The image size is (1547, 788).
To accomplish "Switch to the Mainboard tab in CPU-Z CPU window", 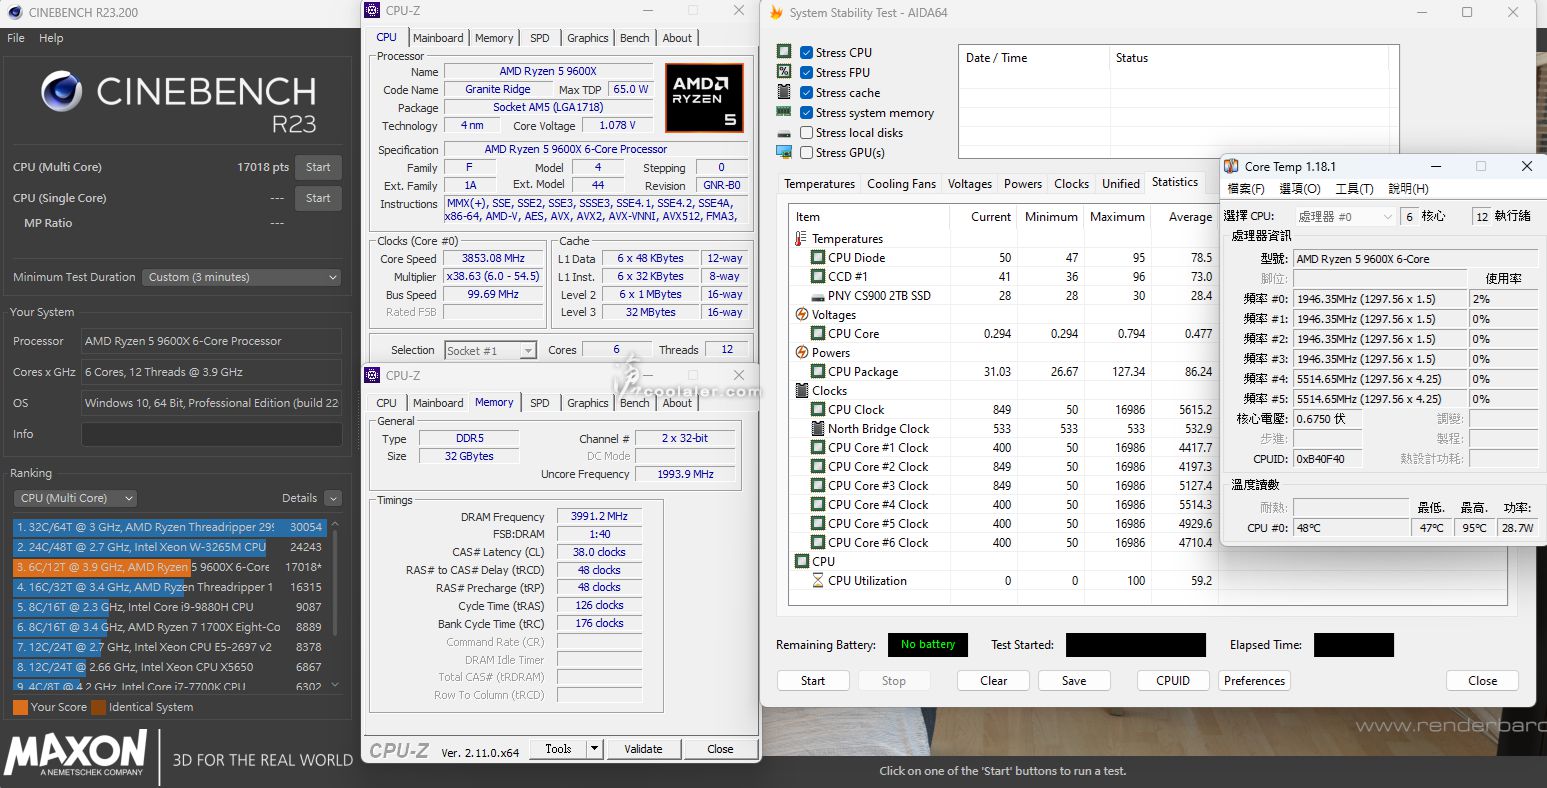I will click(438, 38).
